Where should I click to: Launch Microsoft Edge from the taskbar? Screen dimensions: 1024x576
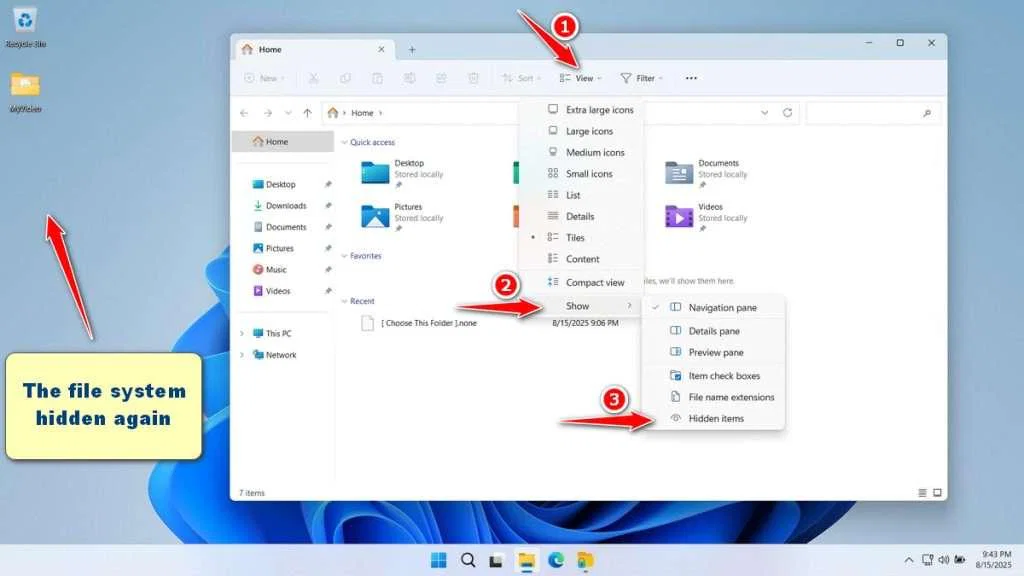pyautogui.click(x=557, y=561)
